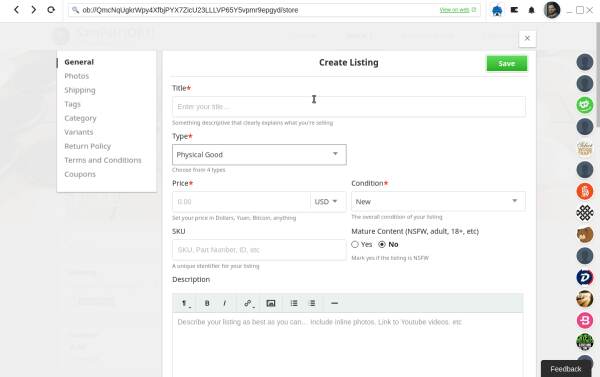
Task: Expand the Condition dropdown set to New
Action: [x=438, y=201]
